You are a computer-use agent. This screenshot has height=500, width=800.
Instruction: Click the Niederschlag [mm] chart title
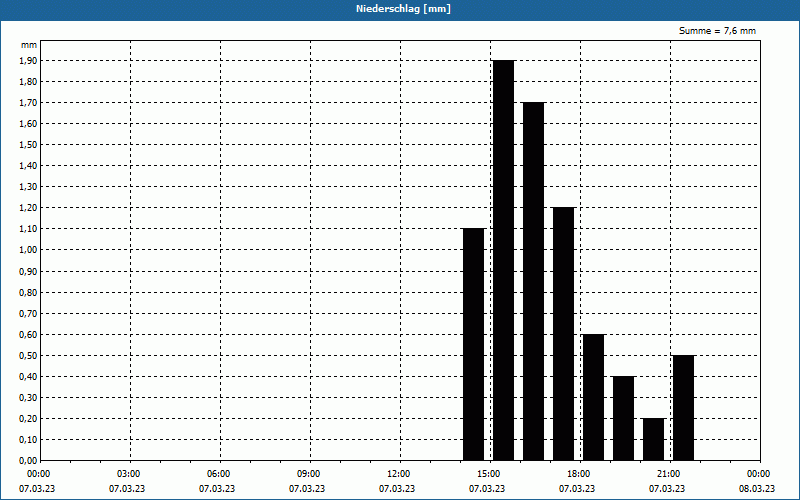(x=403, y=9)
